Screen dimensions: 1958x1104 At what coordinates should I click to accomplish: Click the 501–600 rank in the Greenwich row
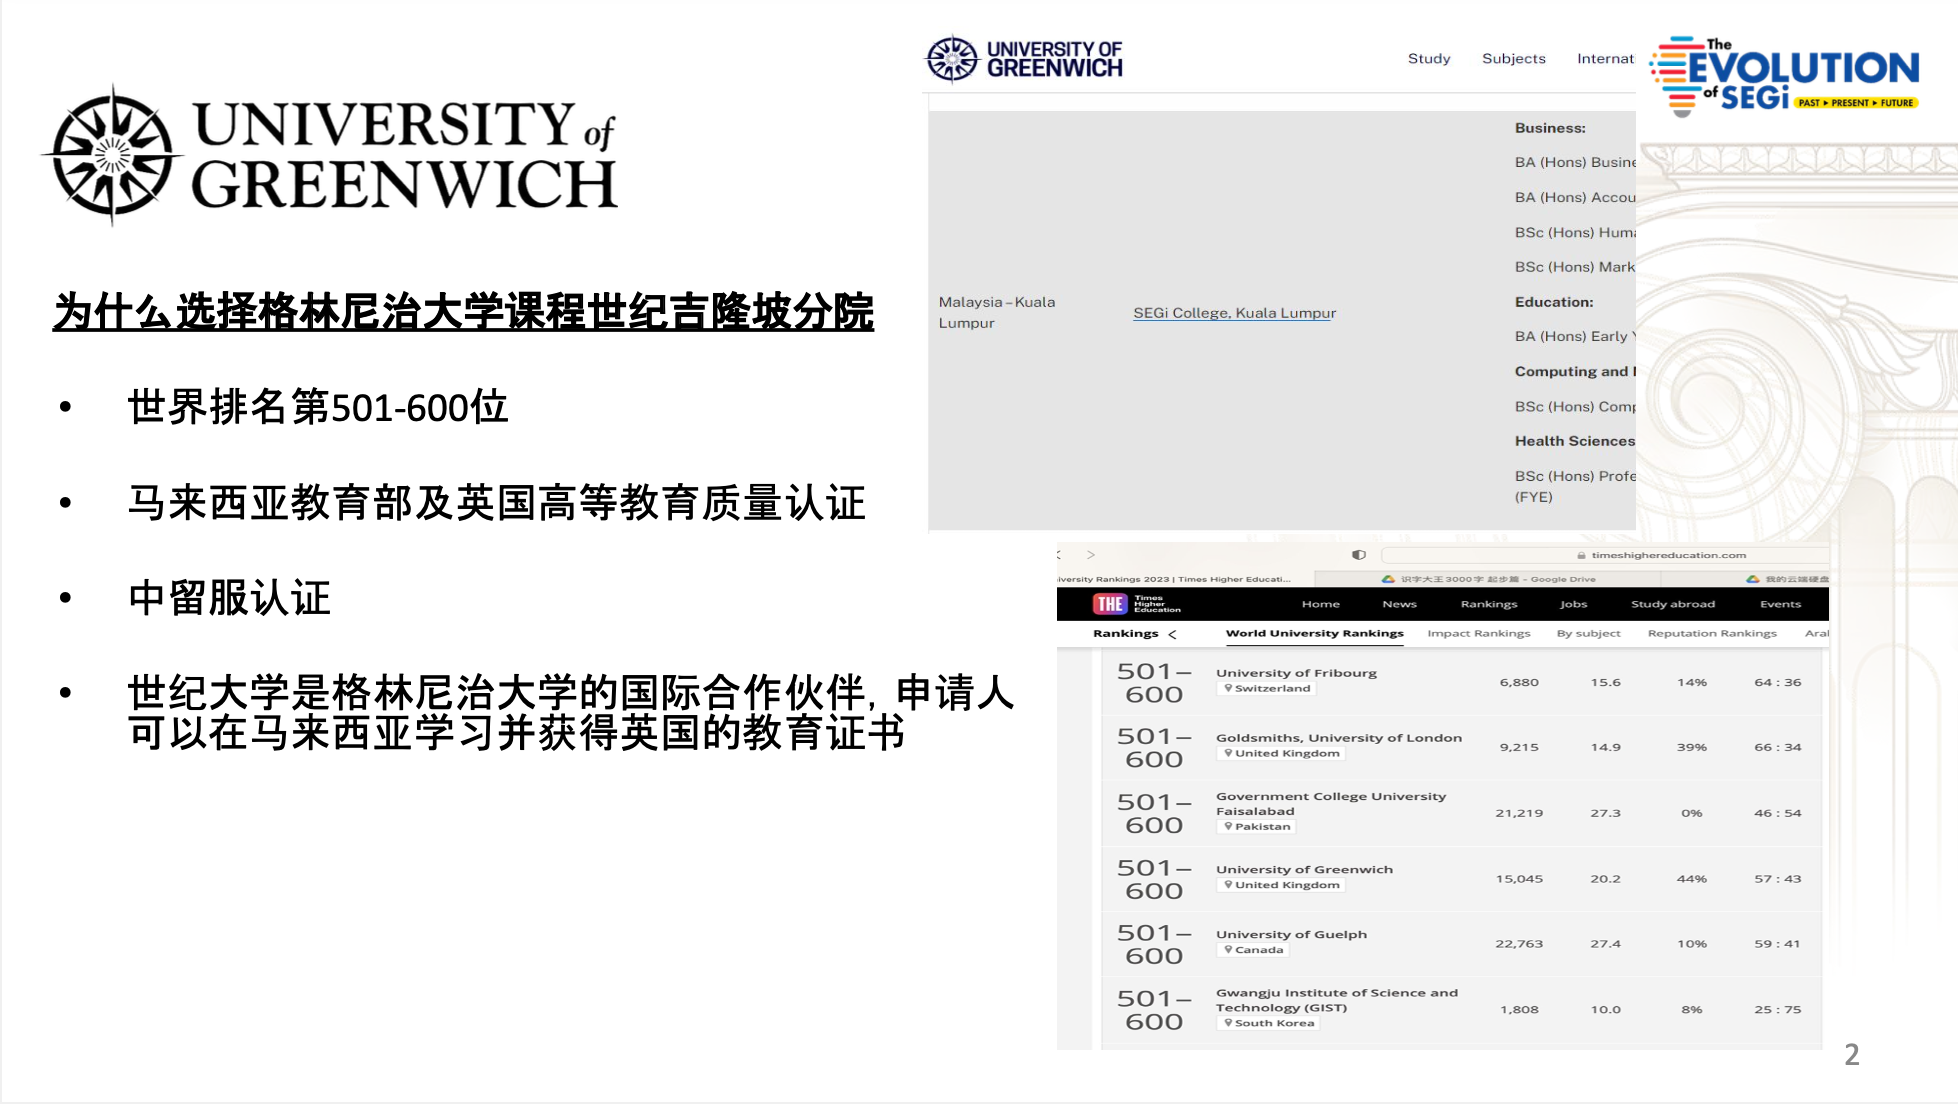(x=1154, y=880)
